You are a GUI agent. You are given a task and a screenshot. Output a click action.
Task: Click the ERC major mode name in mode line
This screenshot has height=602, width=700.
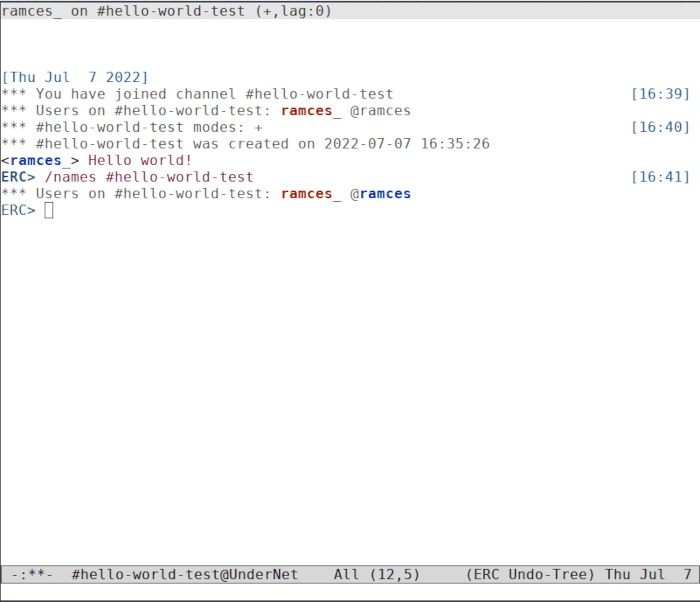point(486,574)
